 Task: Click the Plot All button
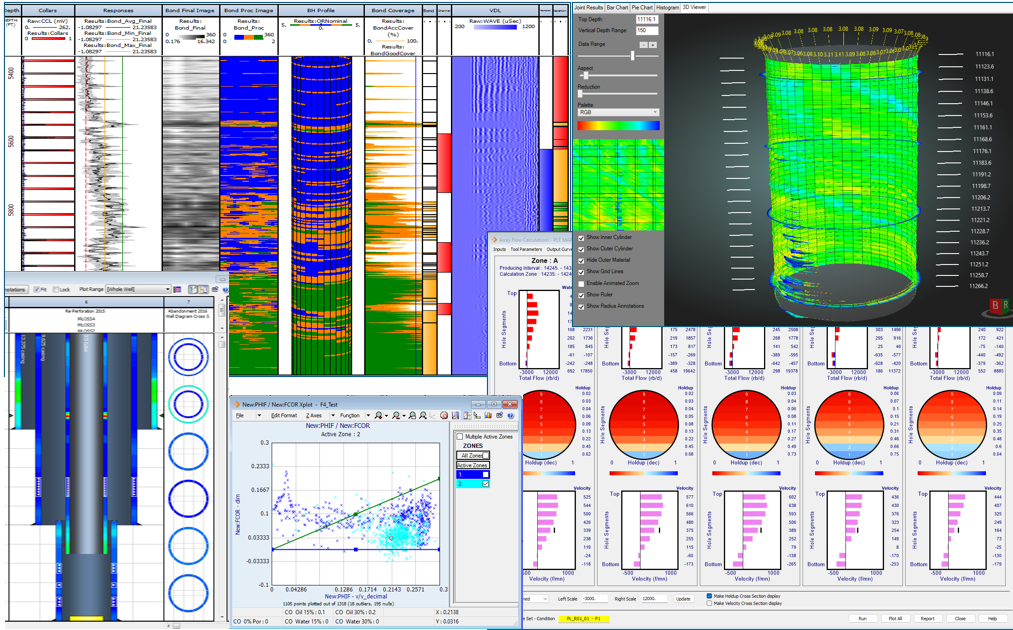(895, 618)
